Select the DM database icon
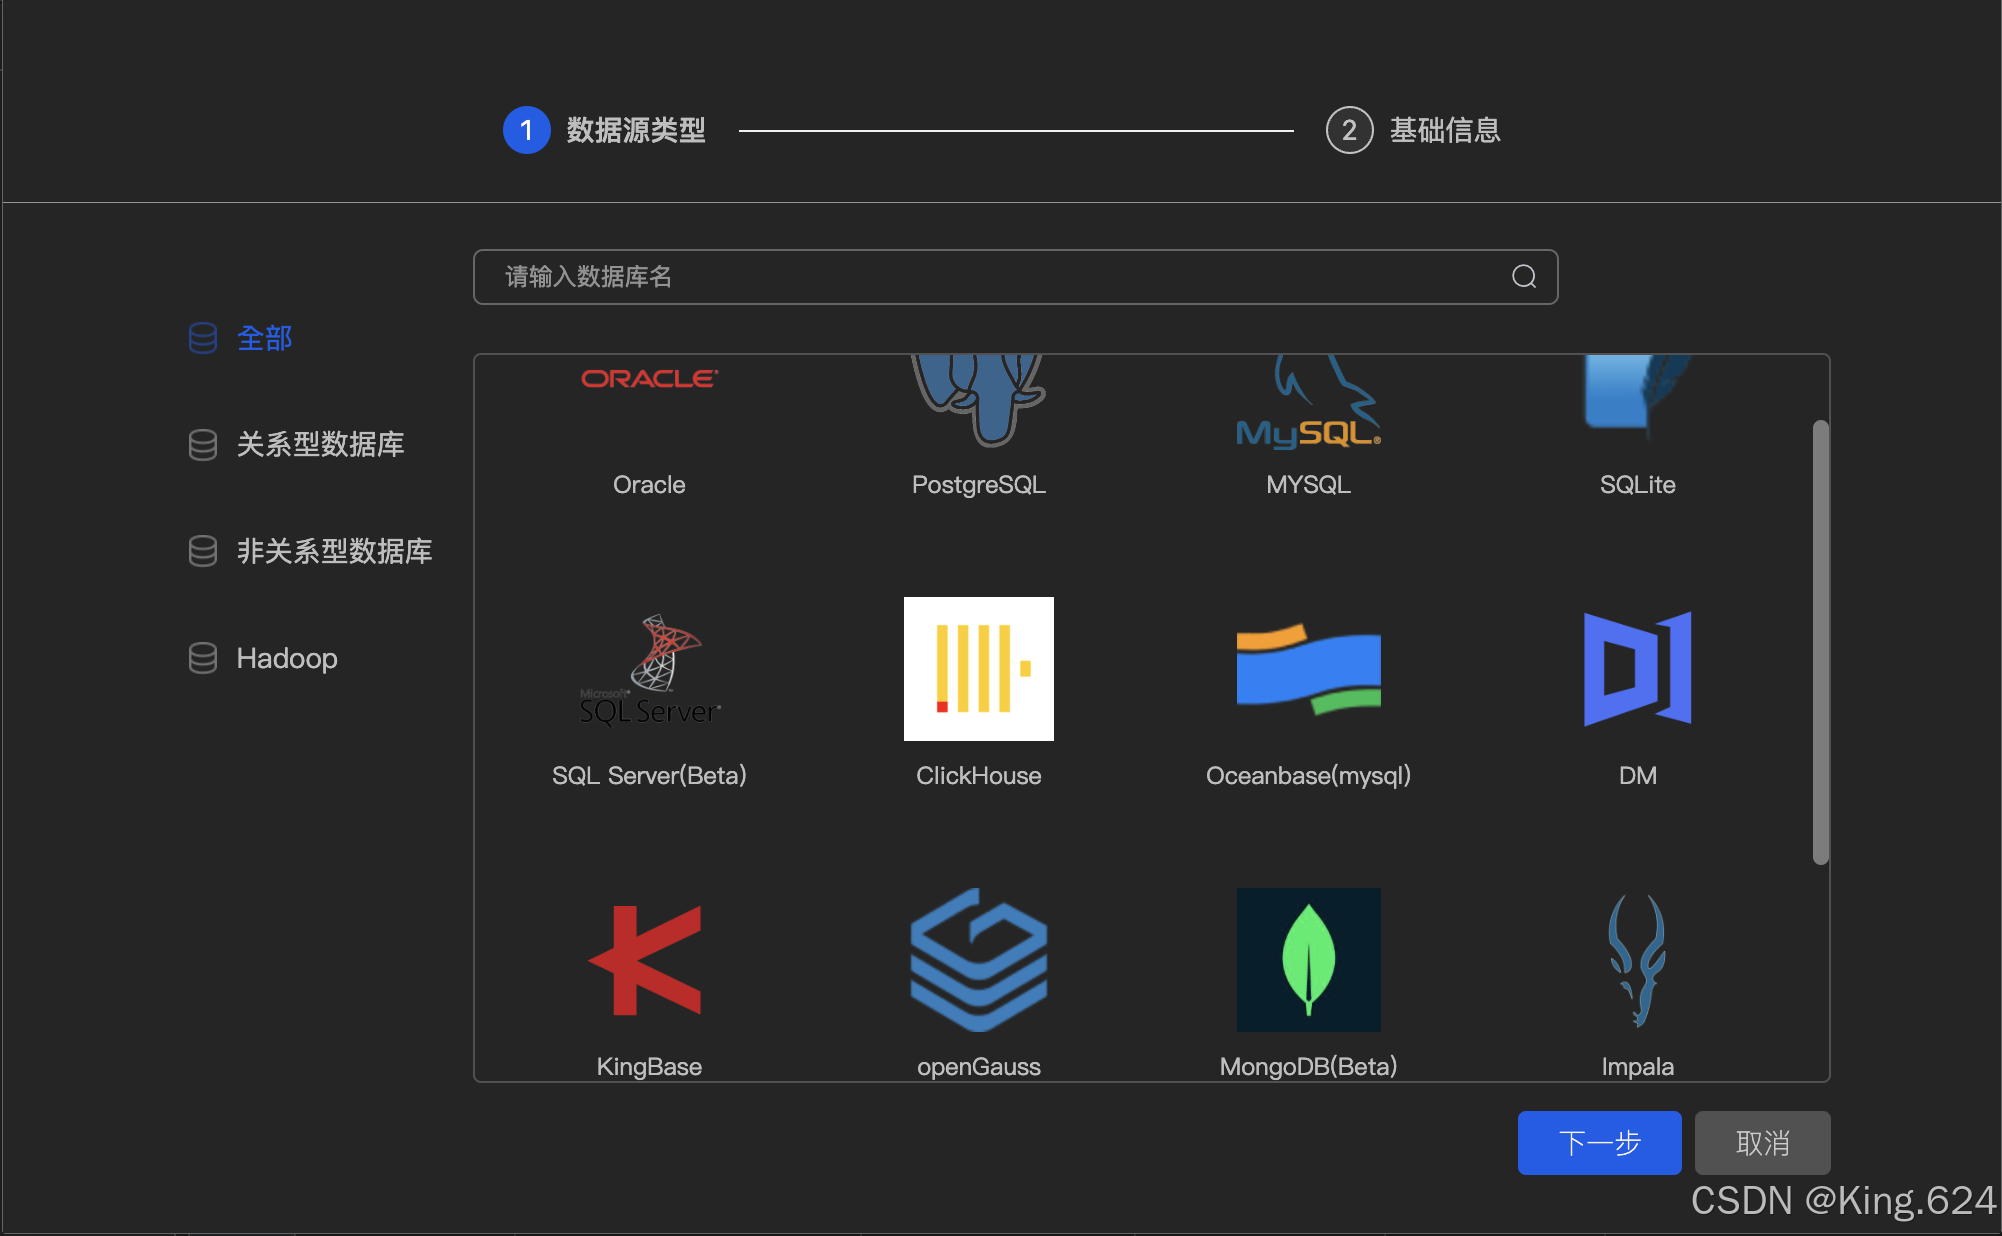The image size is (2002, 1236). (x=1637, y=669)
